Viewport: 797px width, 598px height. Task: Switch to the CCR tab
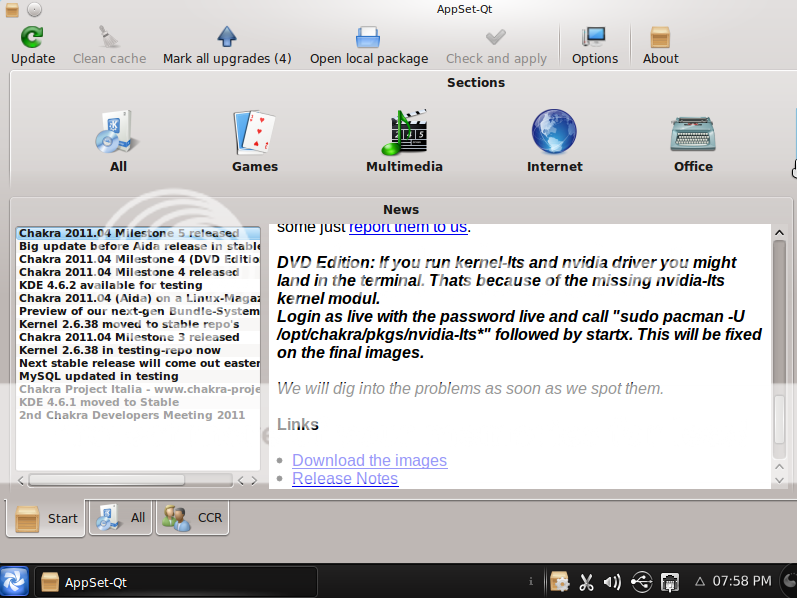pos(192,517)
